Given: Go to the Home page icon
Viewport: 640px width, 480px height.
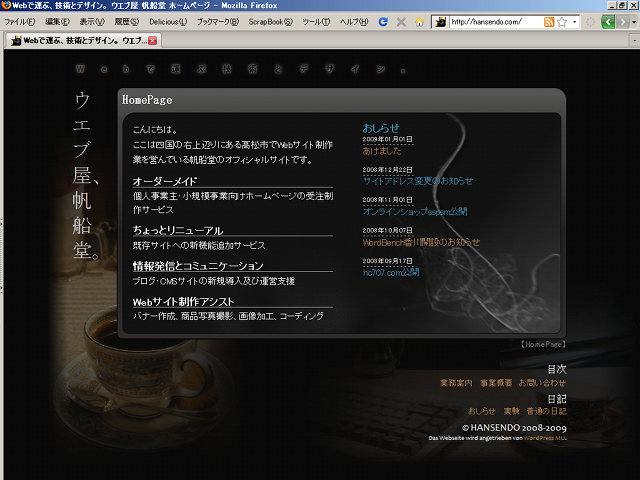Looking at the screenshot, I should [x=420, y=22].
